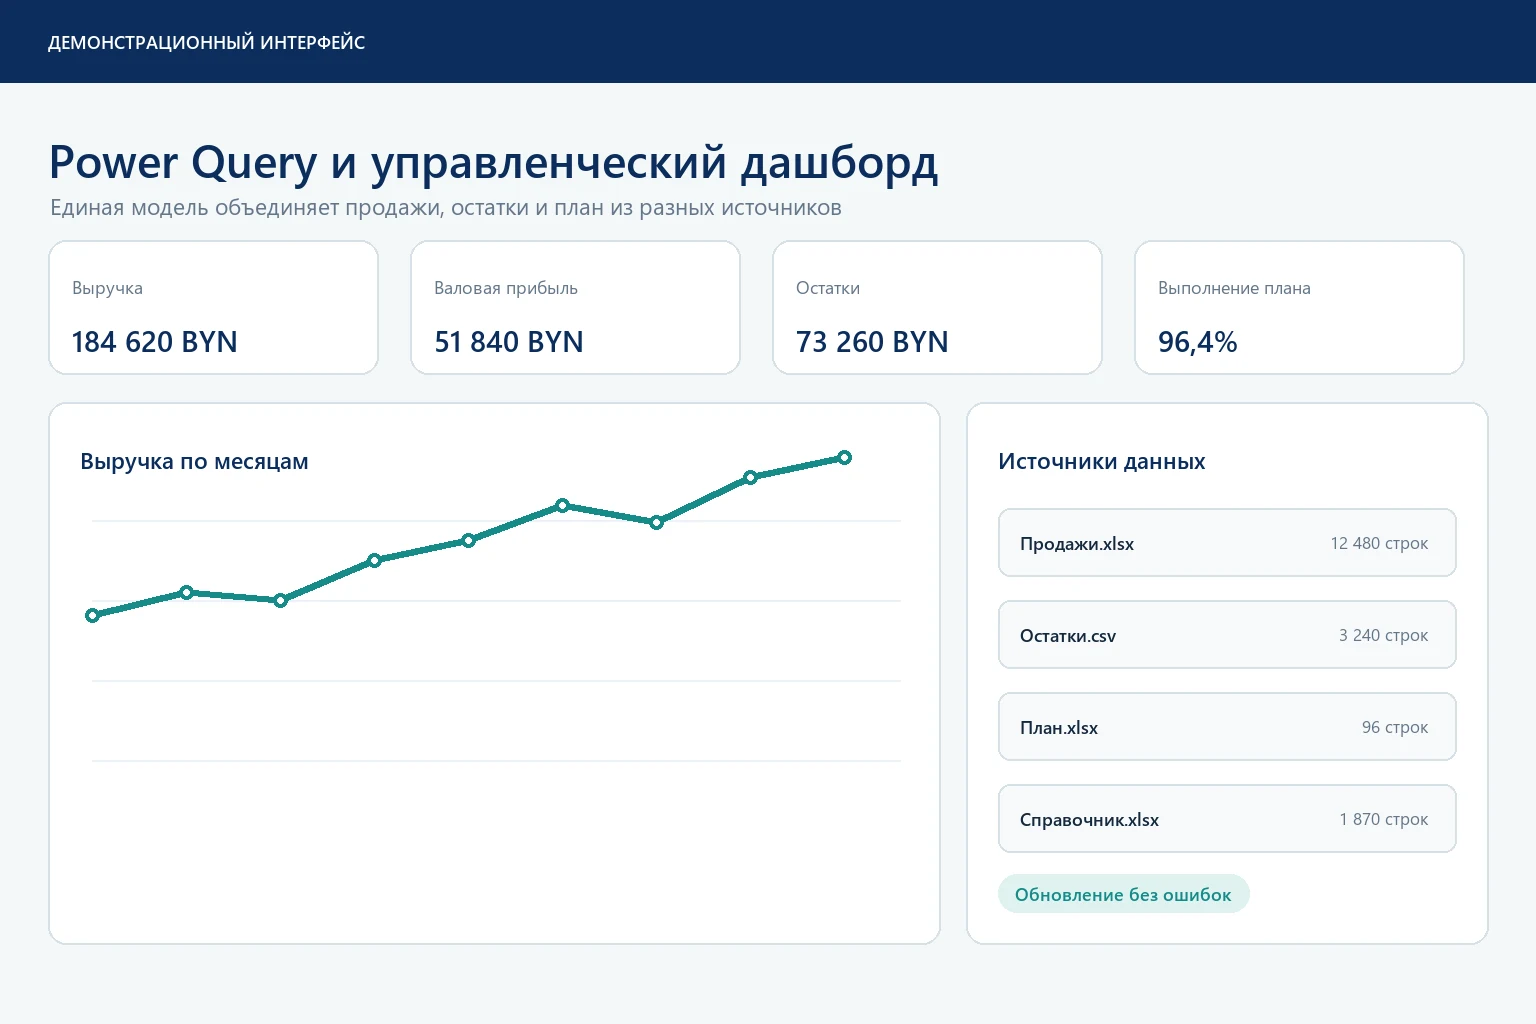Select the last data point on the revenue line
The image size is (1536, 1024).
point(845,458)
